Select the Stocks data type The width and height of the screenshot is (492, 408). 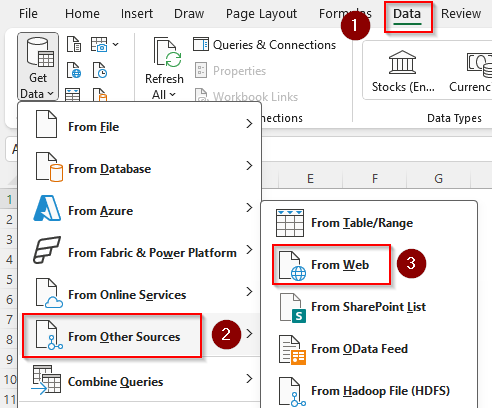click(403, 71)
